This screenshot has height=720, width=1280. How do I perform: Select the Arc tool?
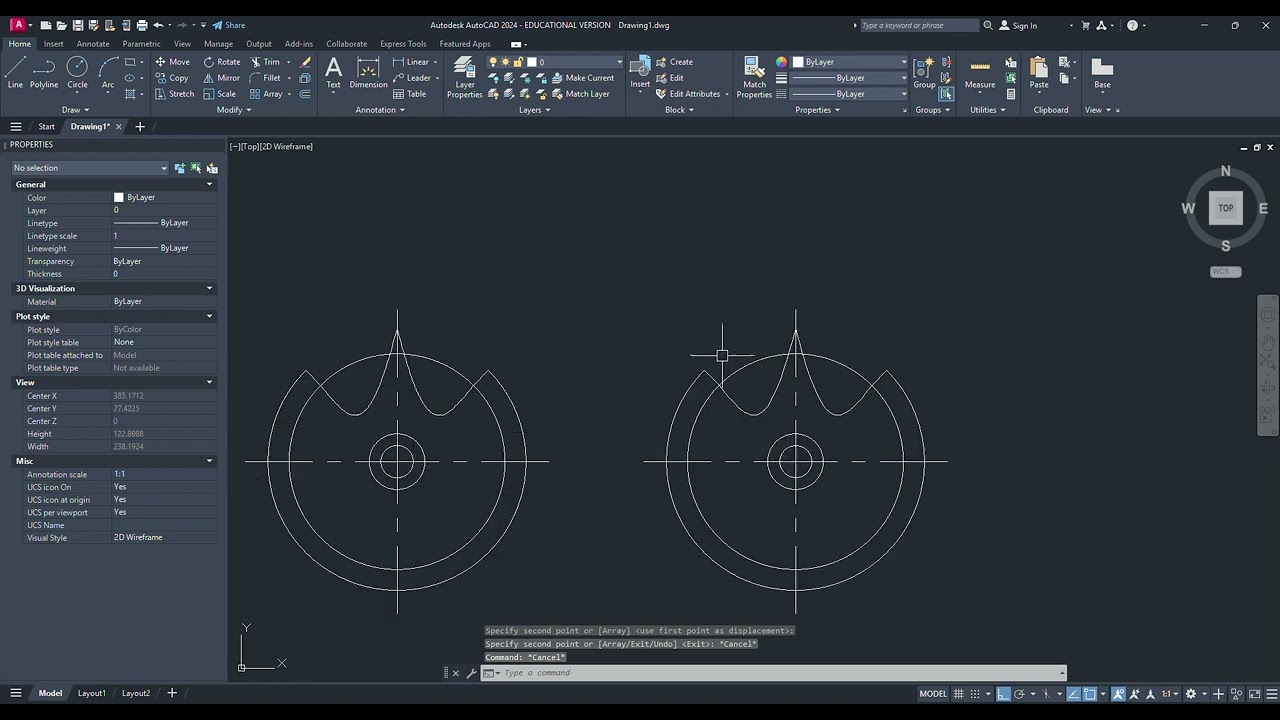point(108,73)
